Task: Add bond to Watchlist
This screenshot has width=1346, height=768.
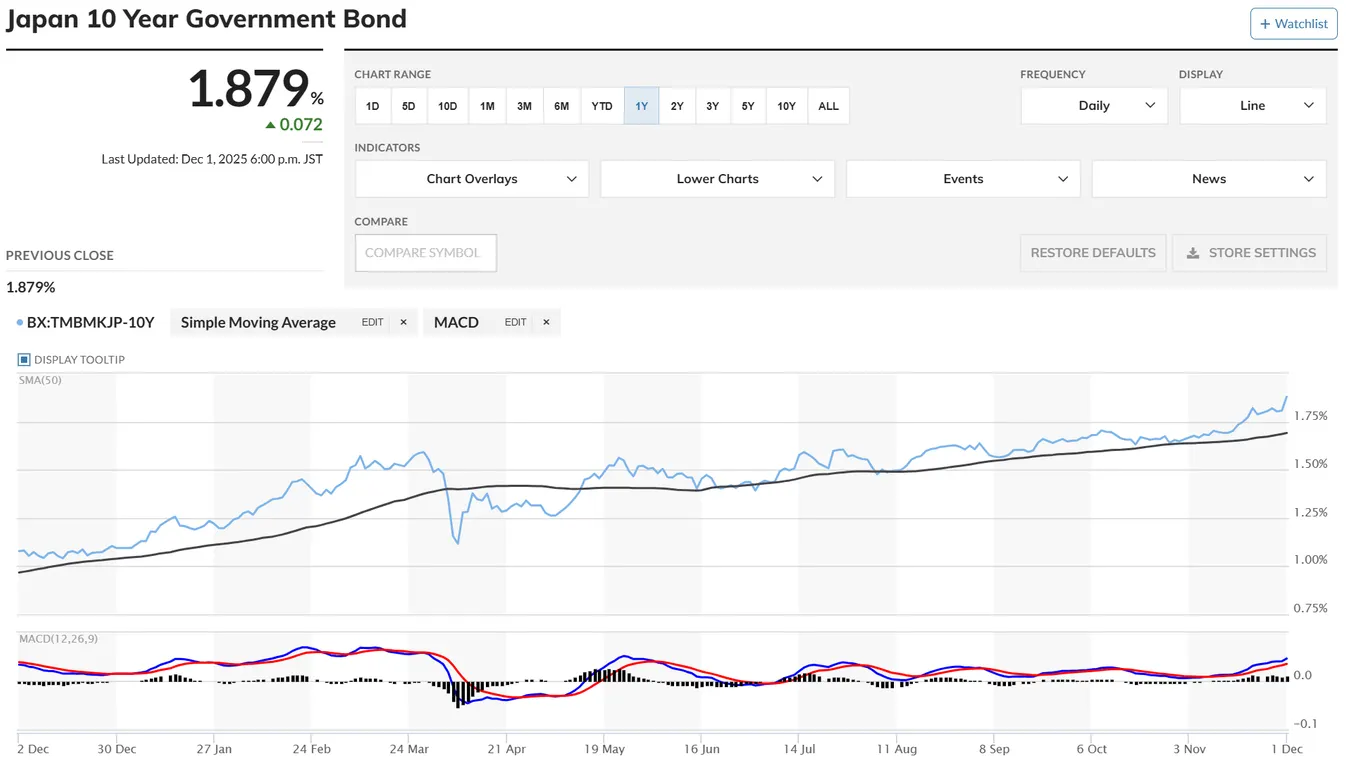Action: 1293,24
